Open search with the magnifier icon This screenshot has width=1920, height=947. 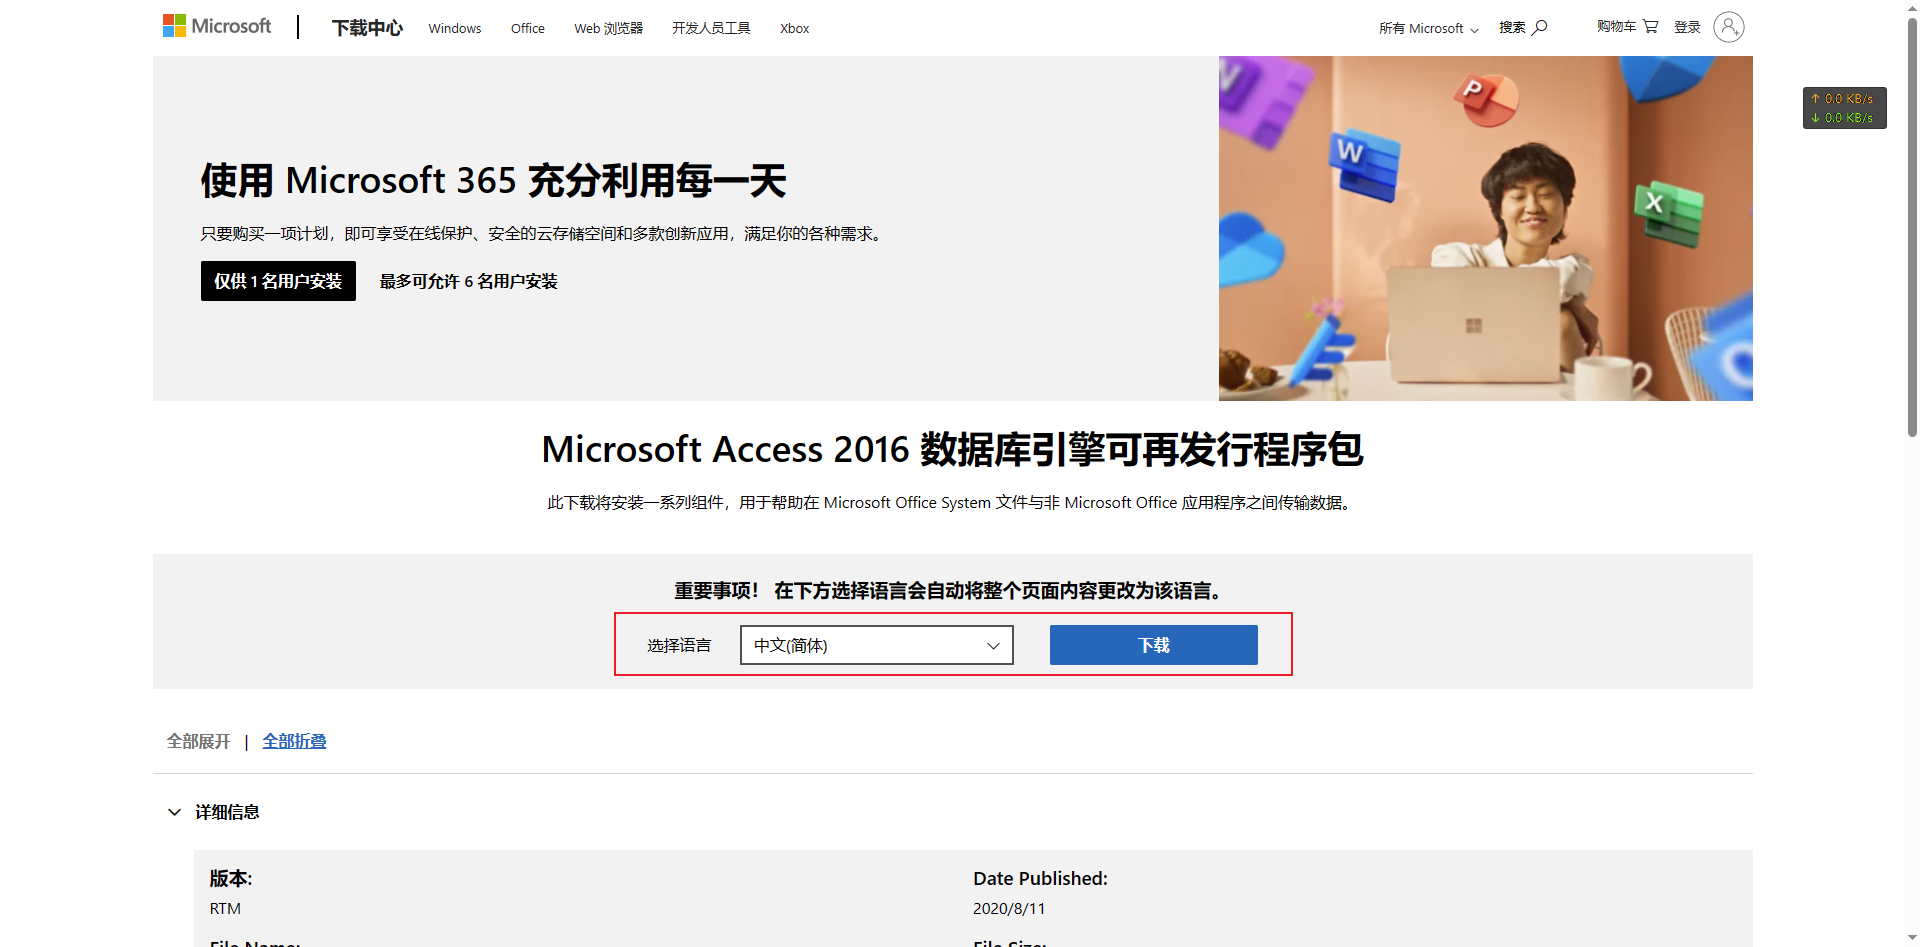[x=1540, y=27]
